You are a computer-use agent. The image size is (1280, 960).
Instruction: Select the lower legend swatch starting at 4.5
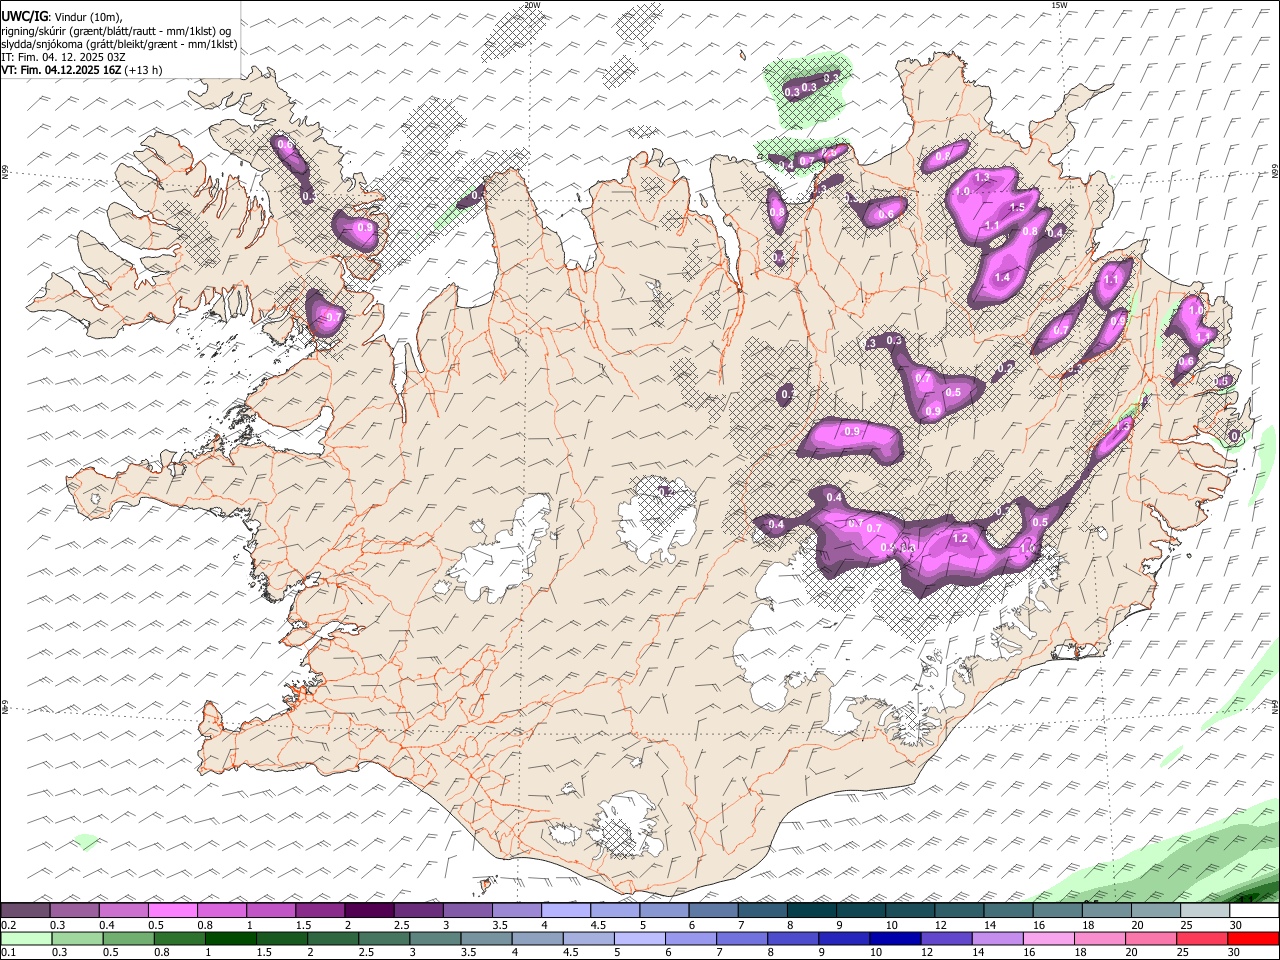point(587,939)
